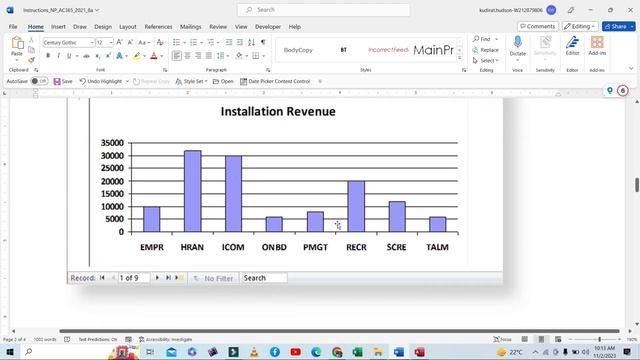Activate the Format Painter brush
The height and width of the screenshot is (360, 640).
pyautogui.click(x=31, y=60)
